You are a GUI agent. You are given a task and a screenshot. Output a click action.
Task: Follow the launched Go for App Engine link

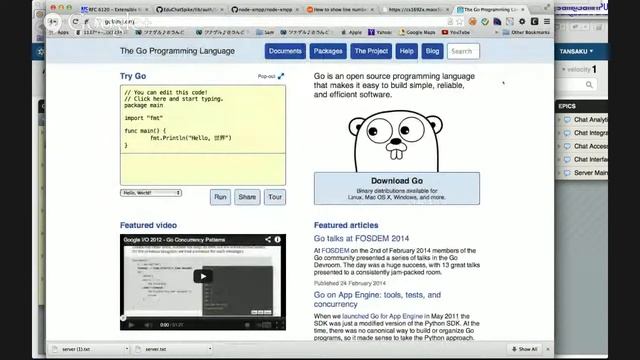[x=382, y=316]
